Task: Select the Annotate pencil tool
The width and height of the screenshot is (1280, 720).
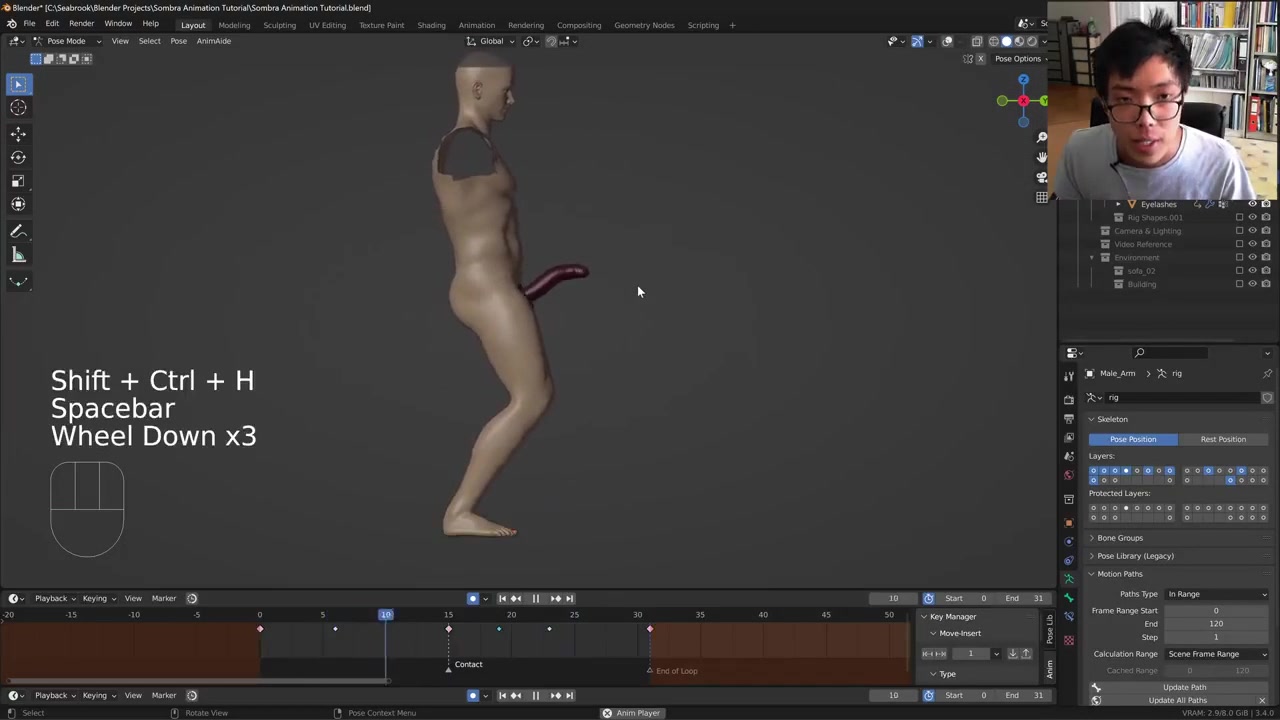Action: coord(18,231)
